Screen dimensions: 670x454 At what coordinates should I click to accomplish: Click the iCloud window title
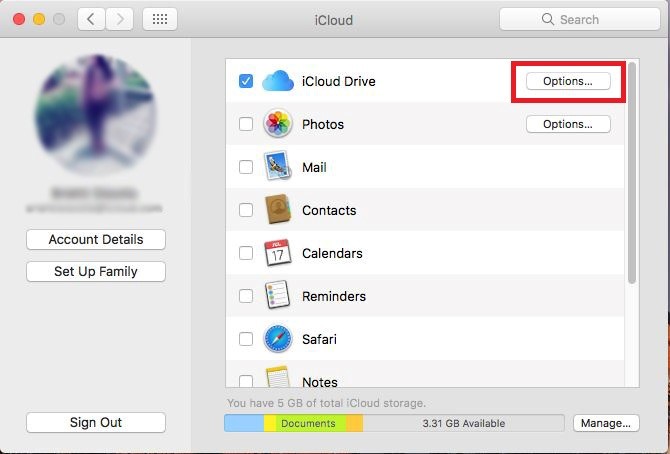334,20
